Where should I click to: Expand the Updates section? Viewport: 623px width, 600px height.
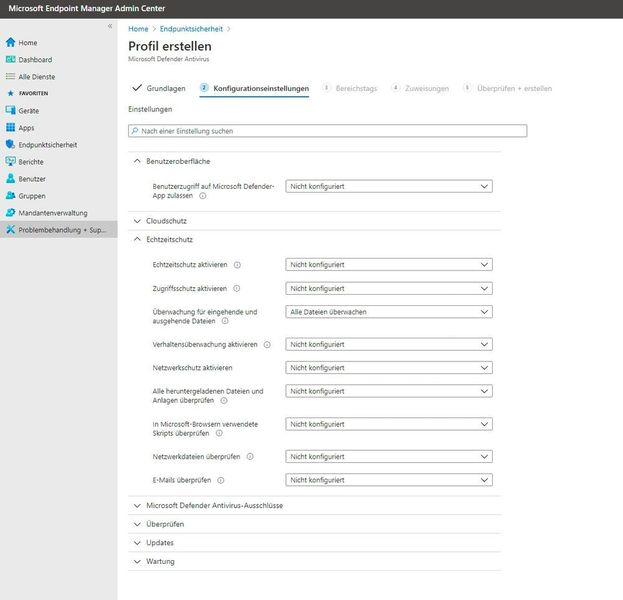coord(137,543)
